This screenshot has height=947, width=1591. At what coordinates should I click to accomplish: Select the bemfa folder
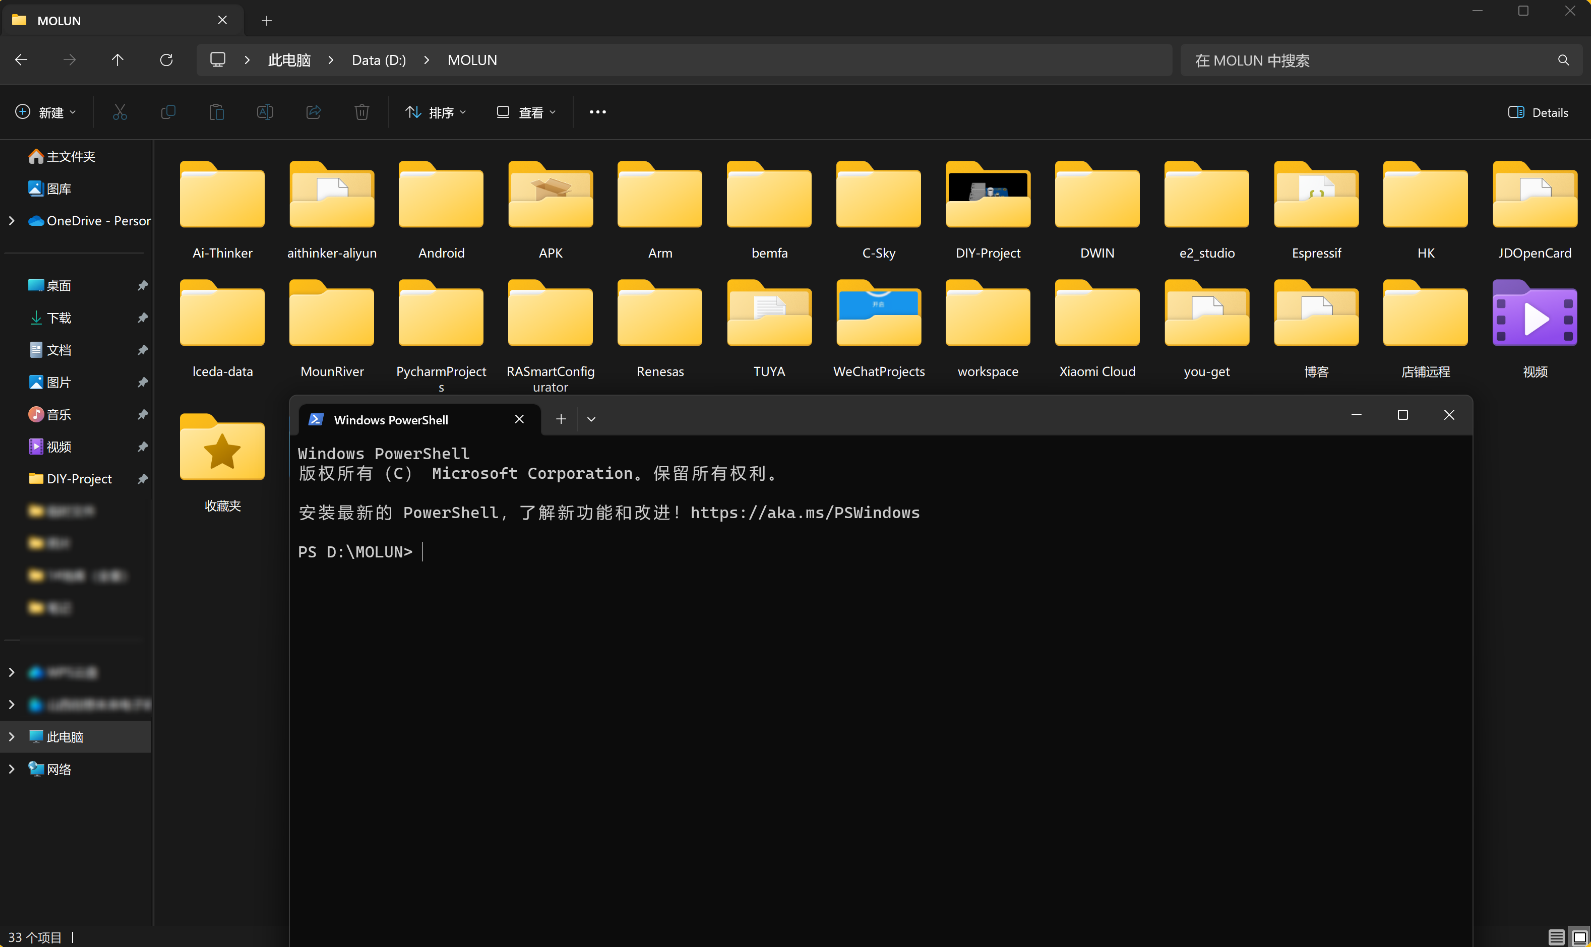pos(769,210)
